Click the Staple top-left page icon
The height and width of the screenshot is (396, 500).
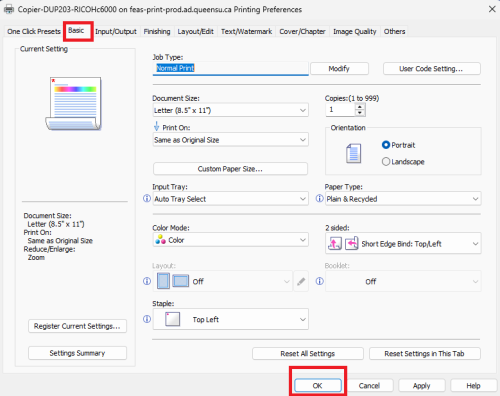[x=172, y=319]
